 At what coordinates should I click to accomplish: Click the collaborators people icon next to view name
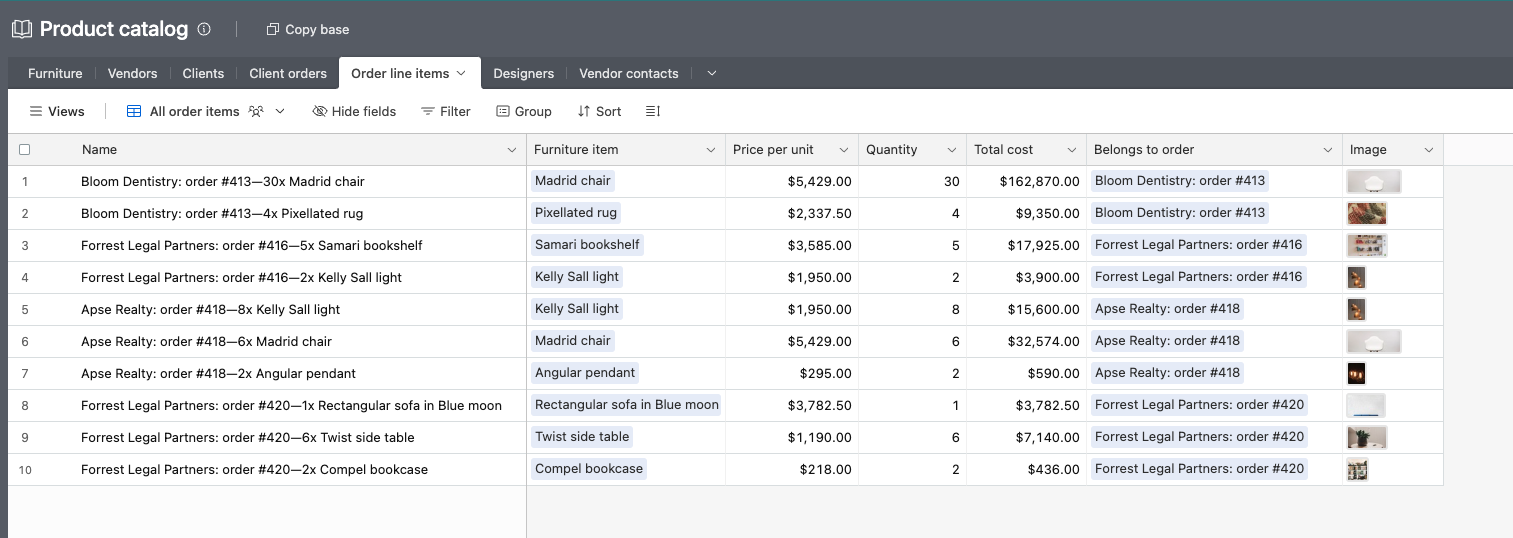(x=256, y=111)
